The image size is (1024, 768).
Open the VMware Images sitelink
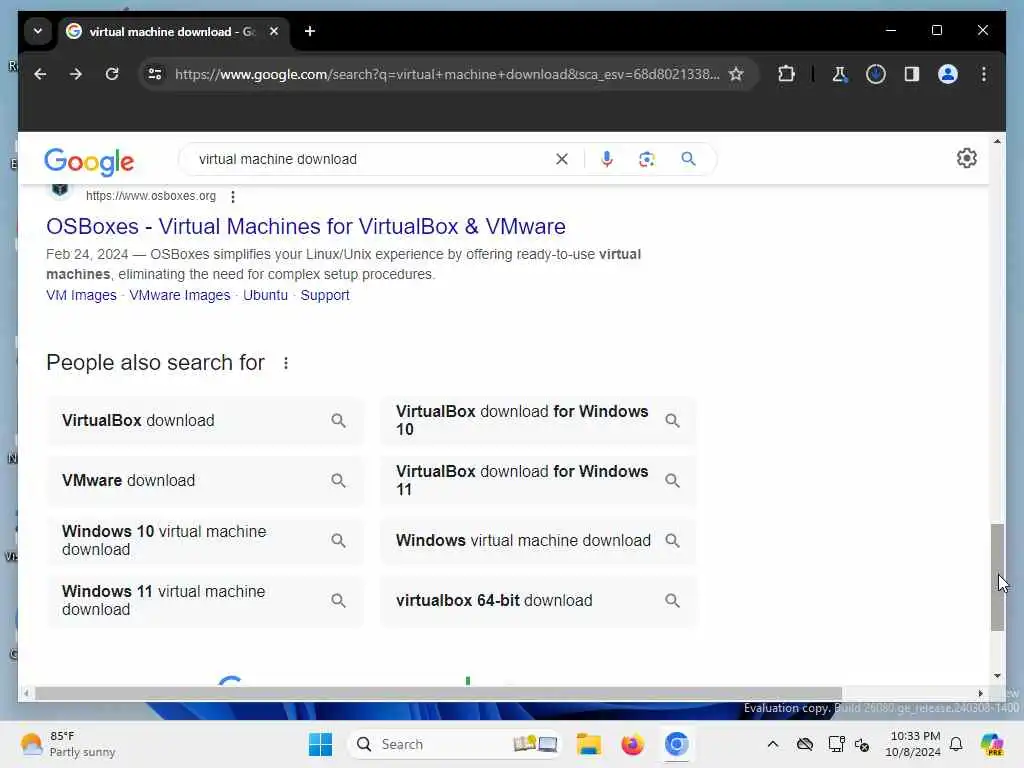pos(180,295)
